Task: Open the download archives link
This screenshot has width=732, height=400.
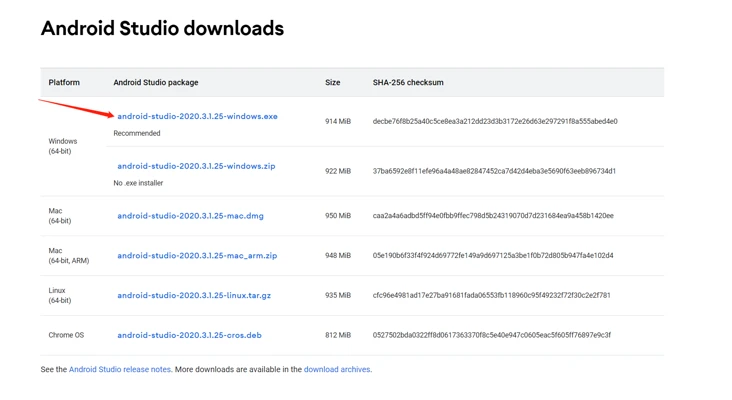Action: (x=337, y=370)
